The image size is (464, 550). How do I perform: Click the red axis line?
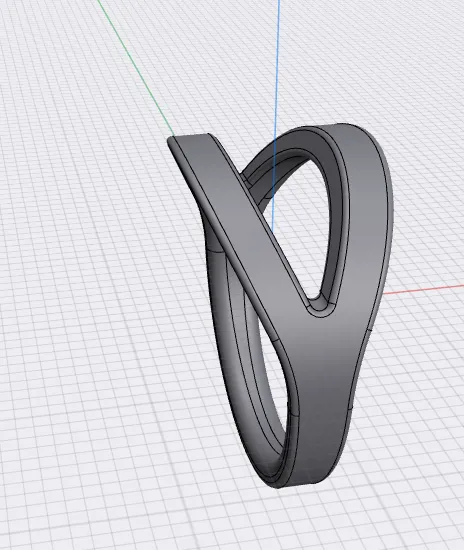click(423, 289)
